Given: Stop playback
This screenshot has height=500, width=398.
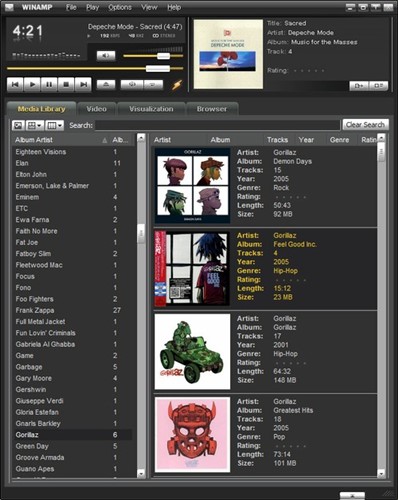Looking at the screenshot, I should 66,84.
